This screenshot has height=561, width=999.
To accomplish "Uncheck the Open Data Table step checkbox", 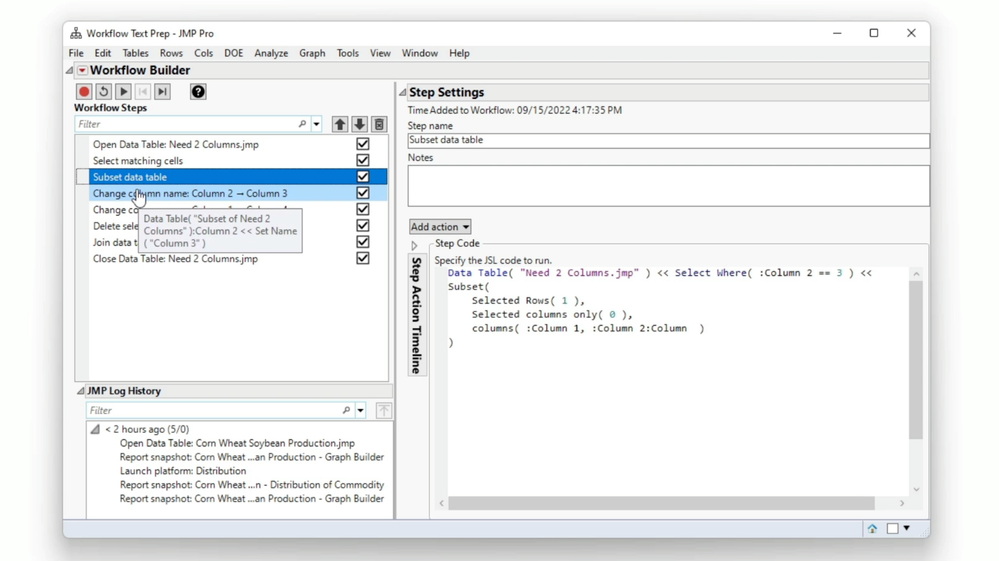I will tap(363, 144).
